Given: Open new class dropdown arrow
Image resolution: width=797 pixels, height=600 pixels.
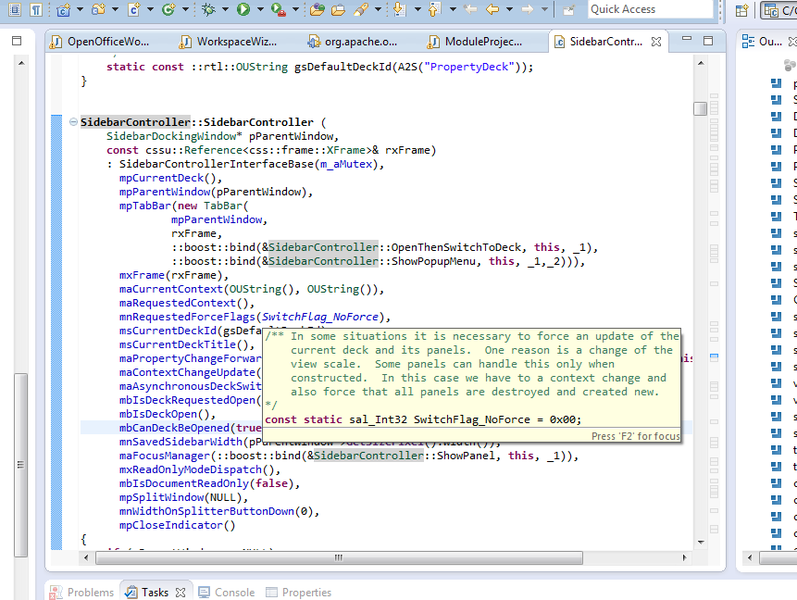Looking at the screenshot, I should (x=185, y=9).
